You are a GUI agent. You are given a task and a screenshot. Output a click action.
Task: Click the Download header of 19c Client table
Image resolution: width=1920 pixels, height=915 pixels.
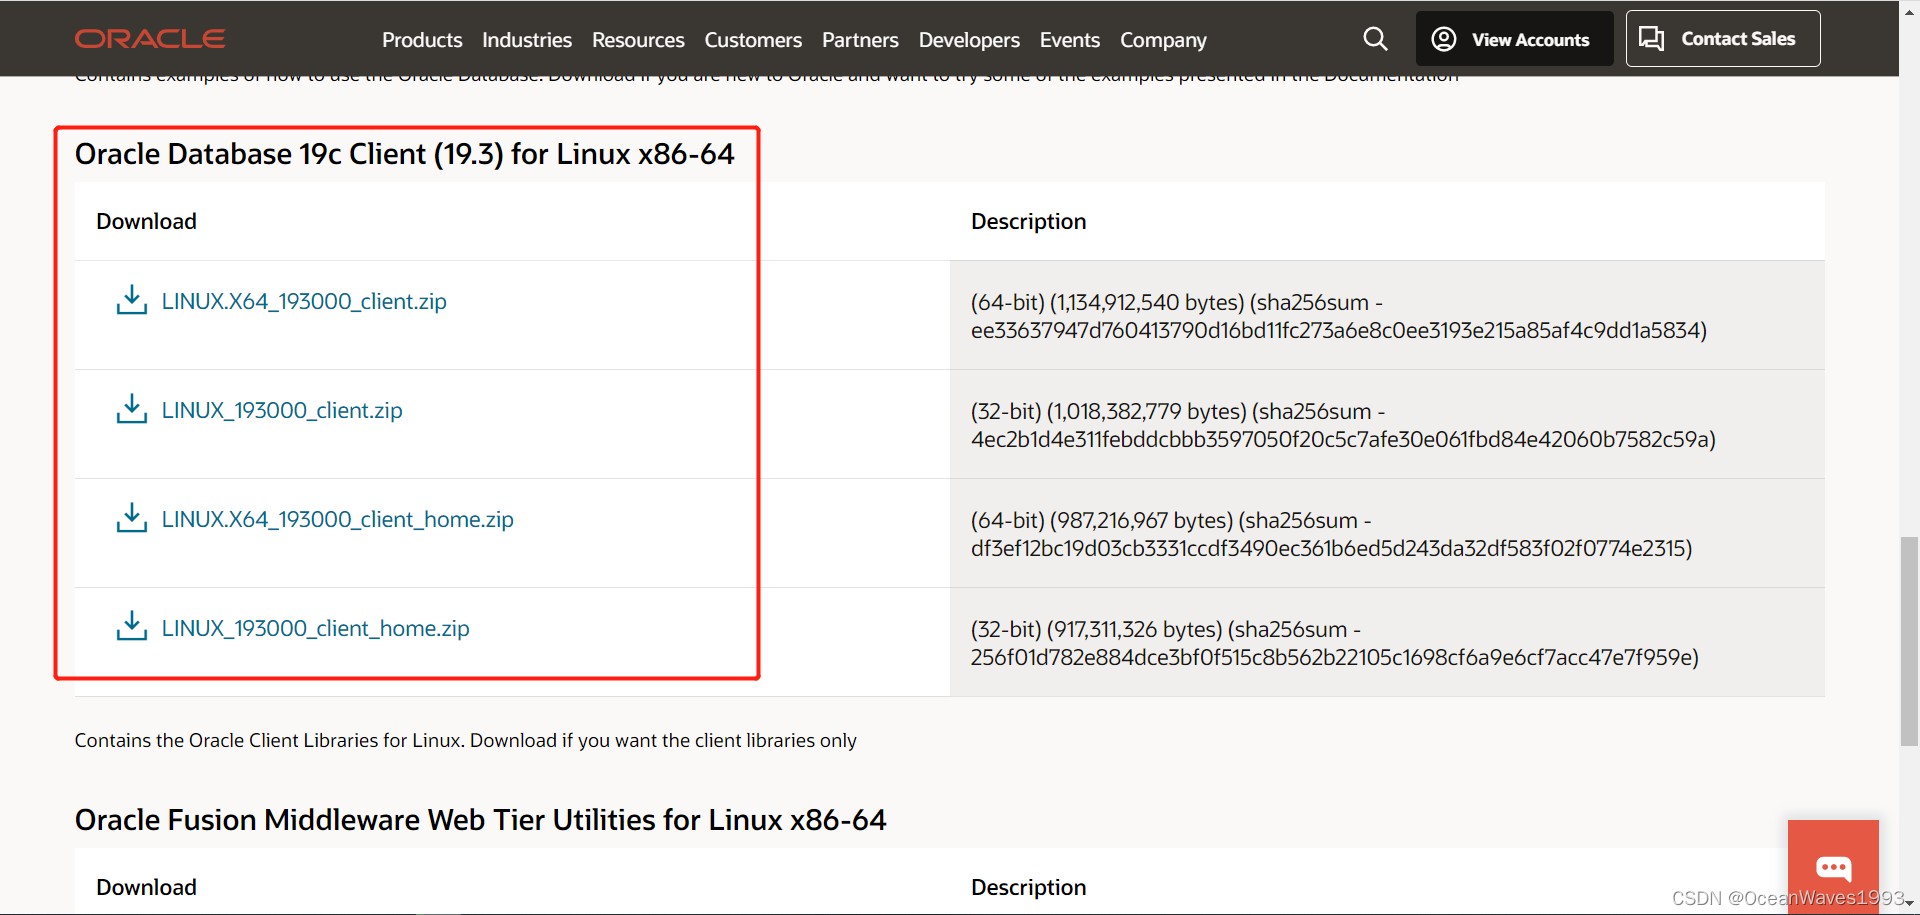point(146,221)
